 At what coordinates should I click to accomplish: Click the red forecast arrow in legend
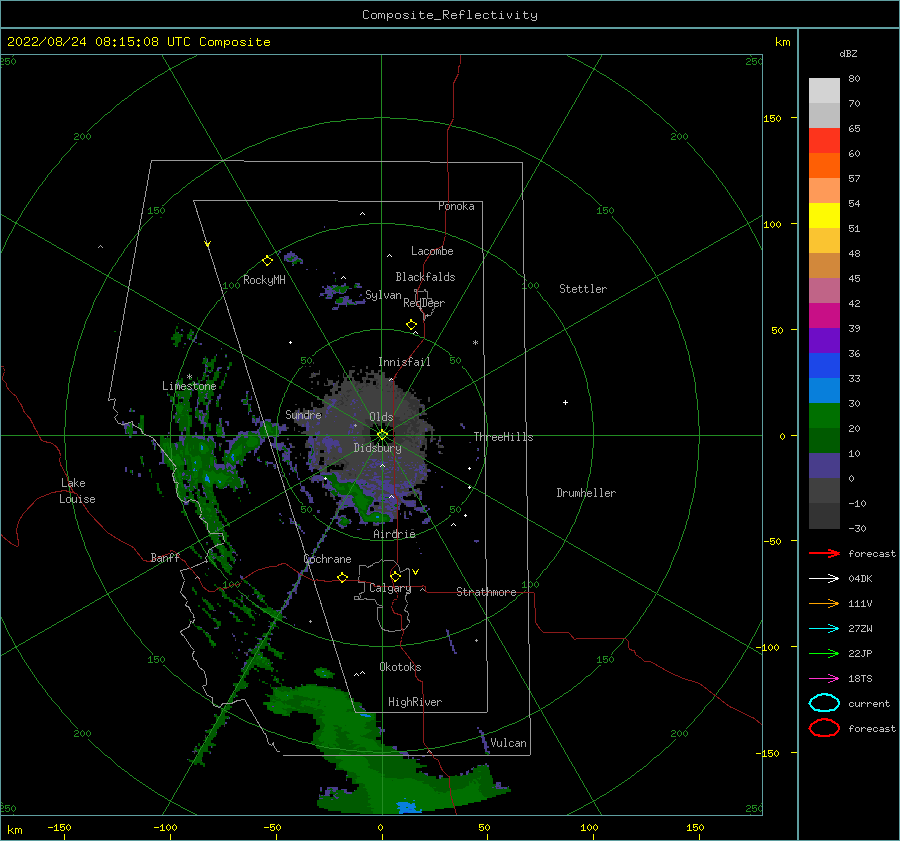point(824,553)
